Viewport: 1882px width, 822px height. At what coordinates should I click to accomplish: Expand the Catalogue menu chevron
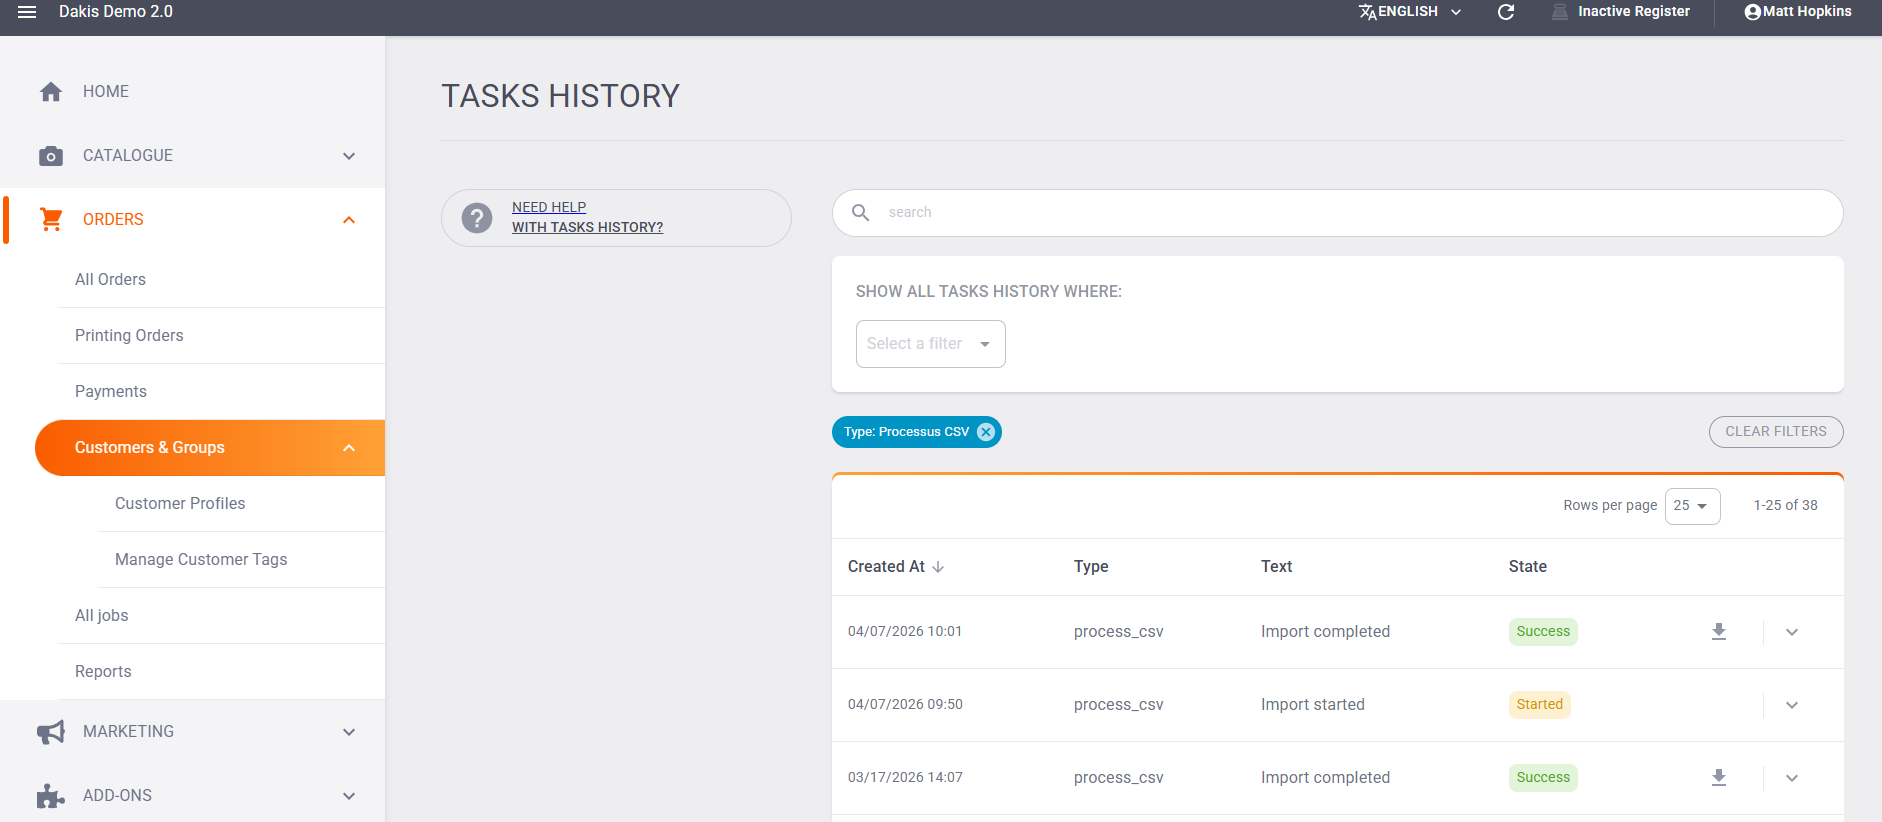click(349, 156)
